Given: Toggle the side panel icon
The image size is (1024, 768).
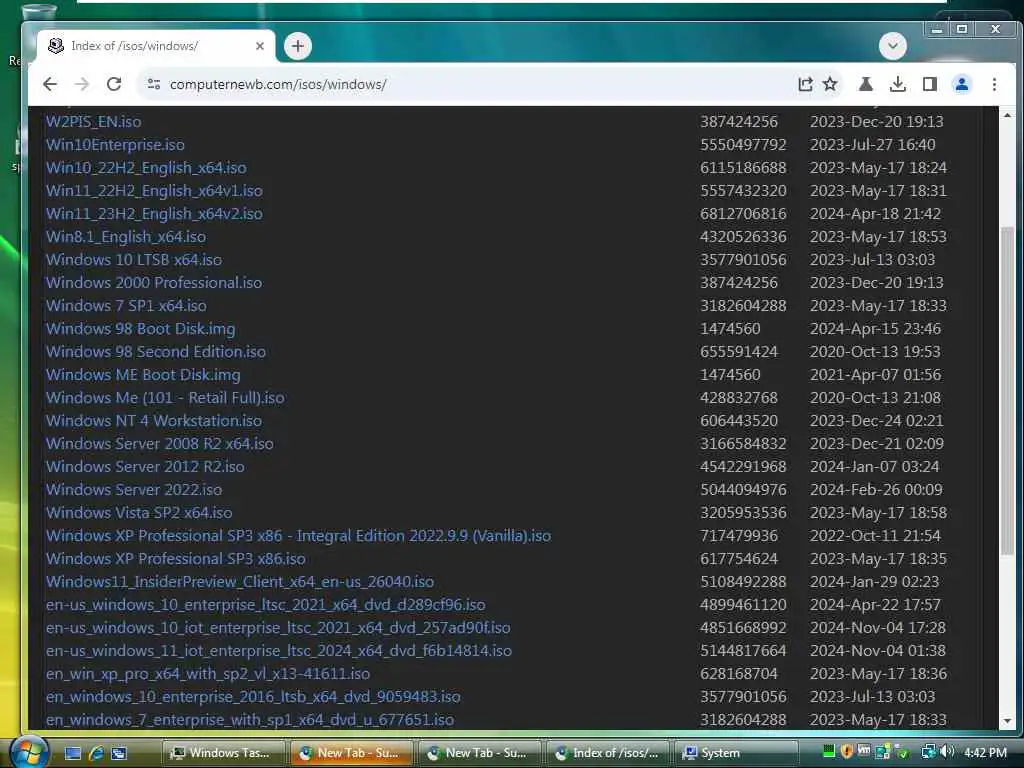Looking at the screenshot, I should point(930,84).
